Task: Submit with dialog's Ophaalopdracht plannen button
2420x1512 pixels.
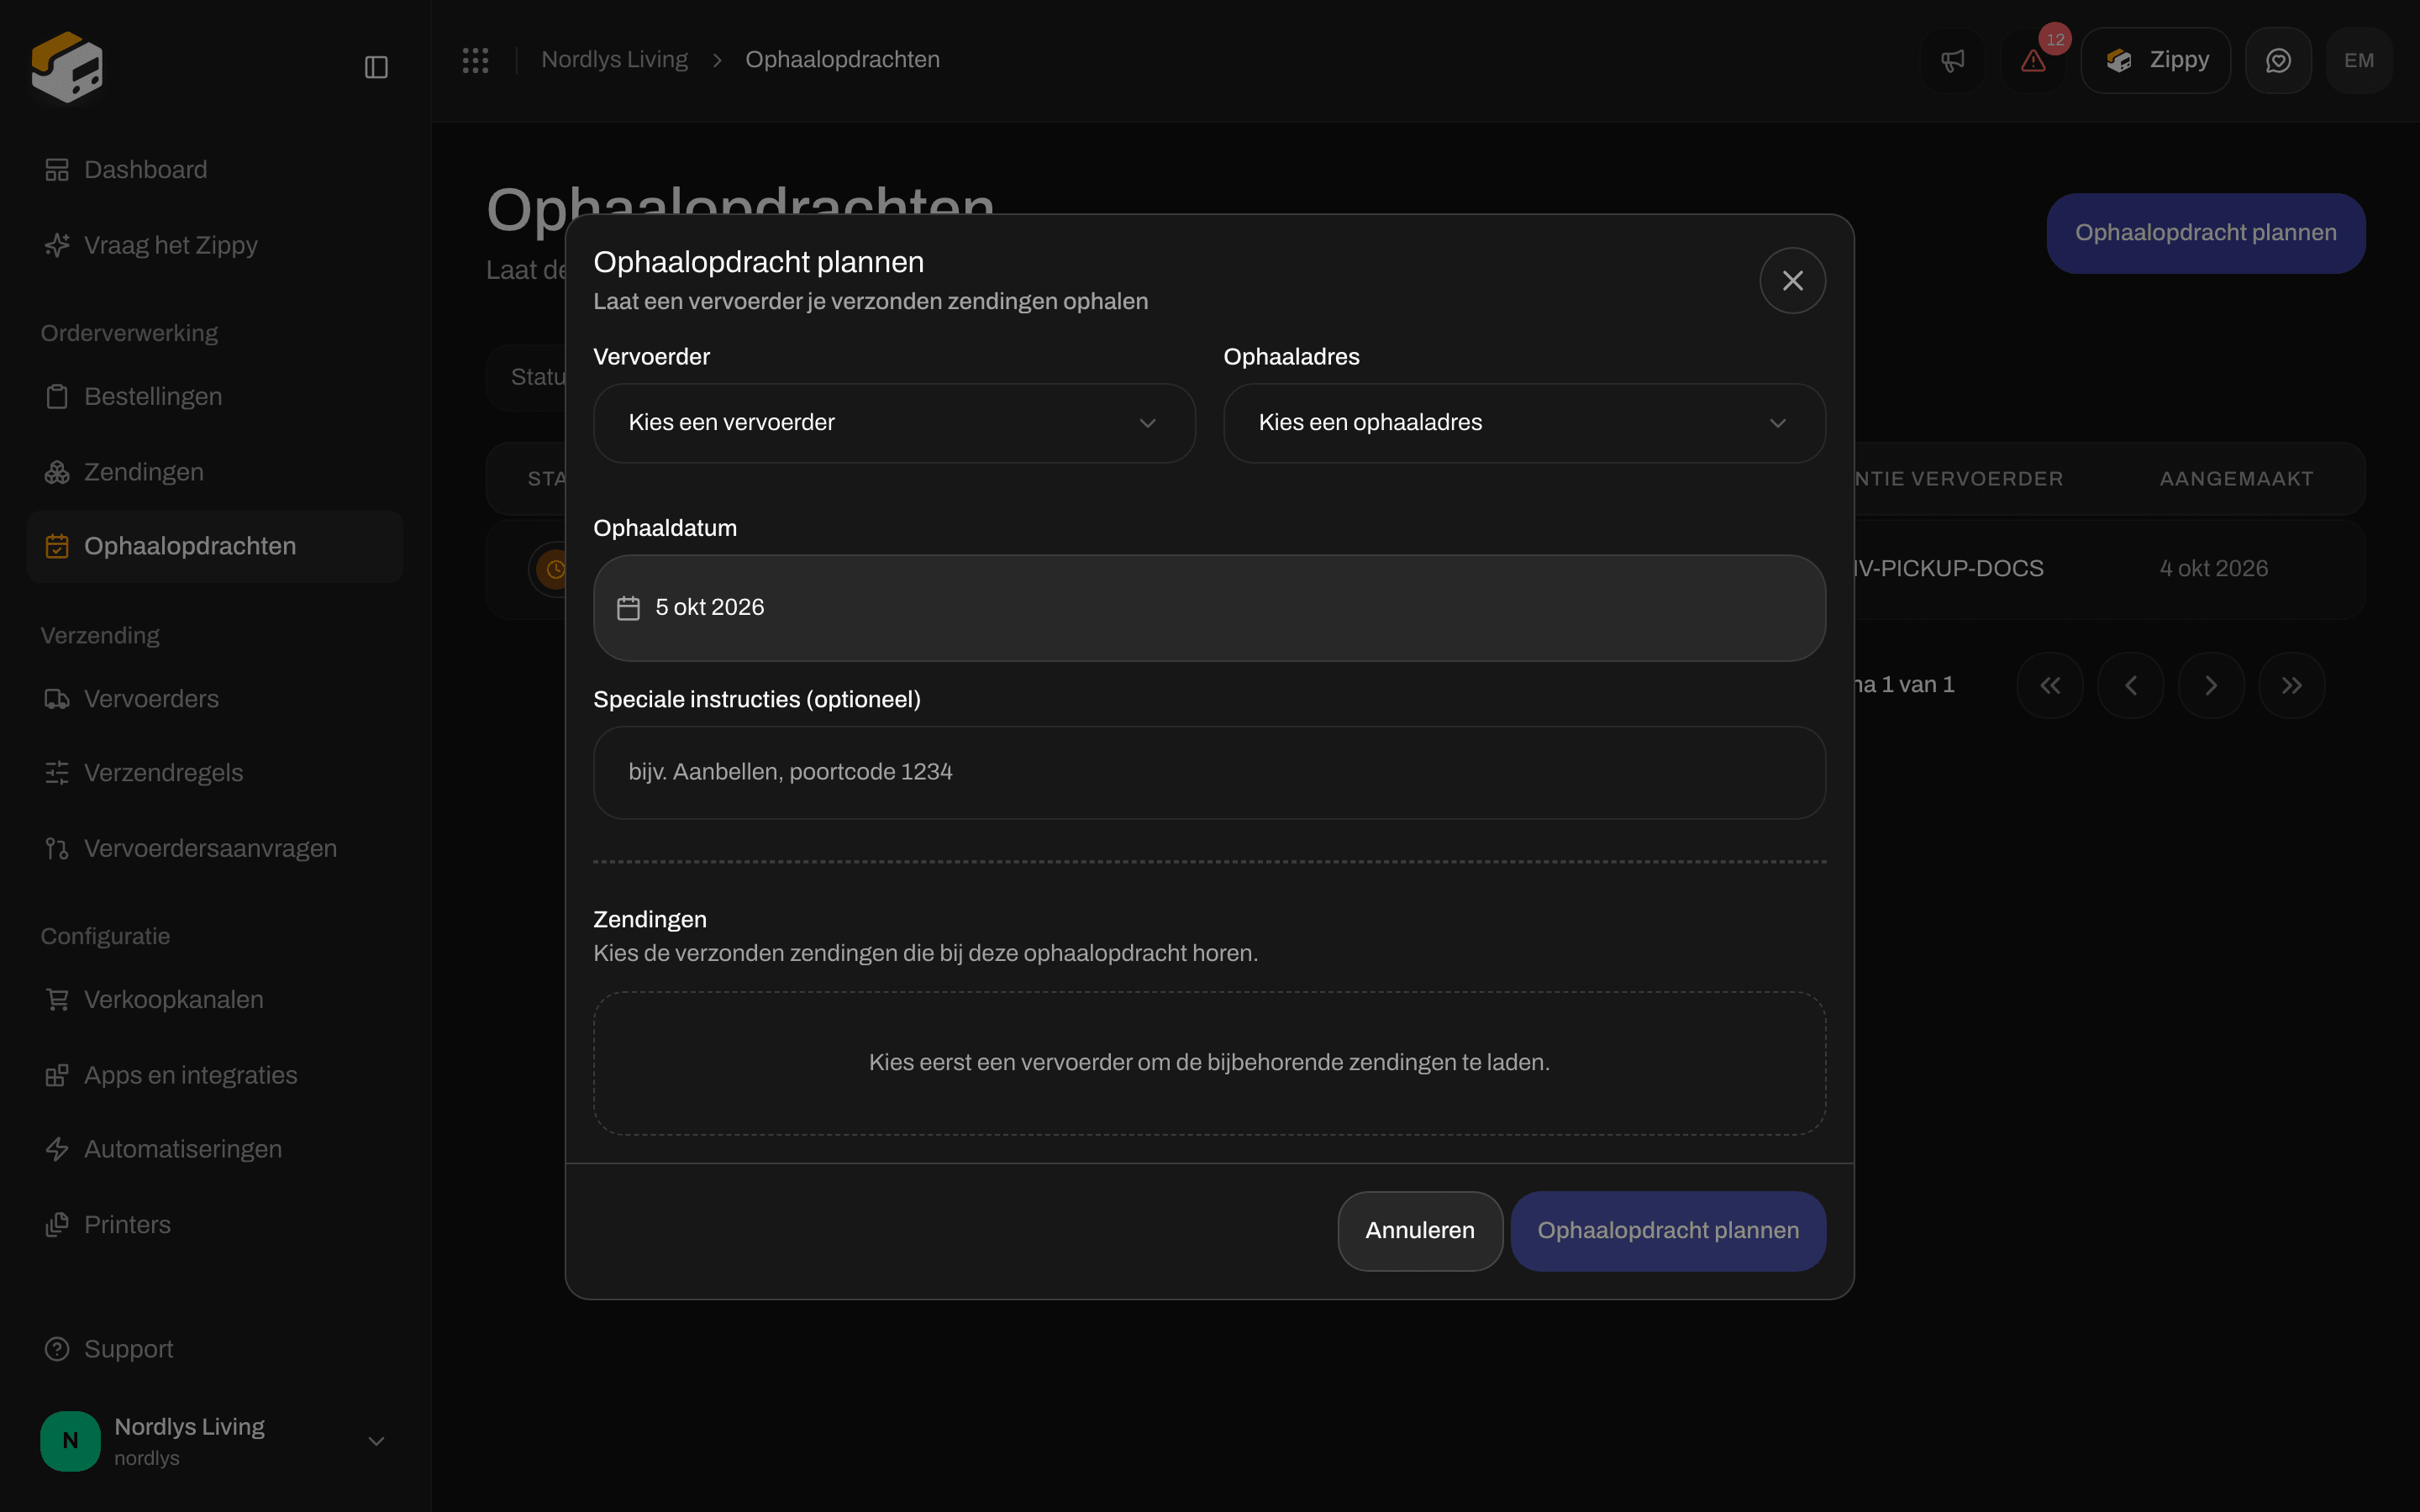Action: point(1668,1231)
